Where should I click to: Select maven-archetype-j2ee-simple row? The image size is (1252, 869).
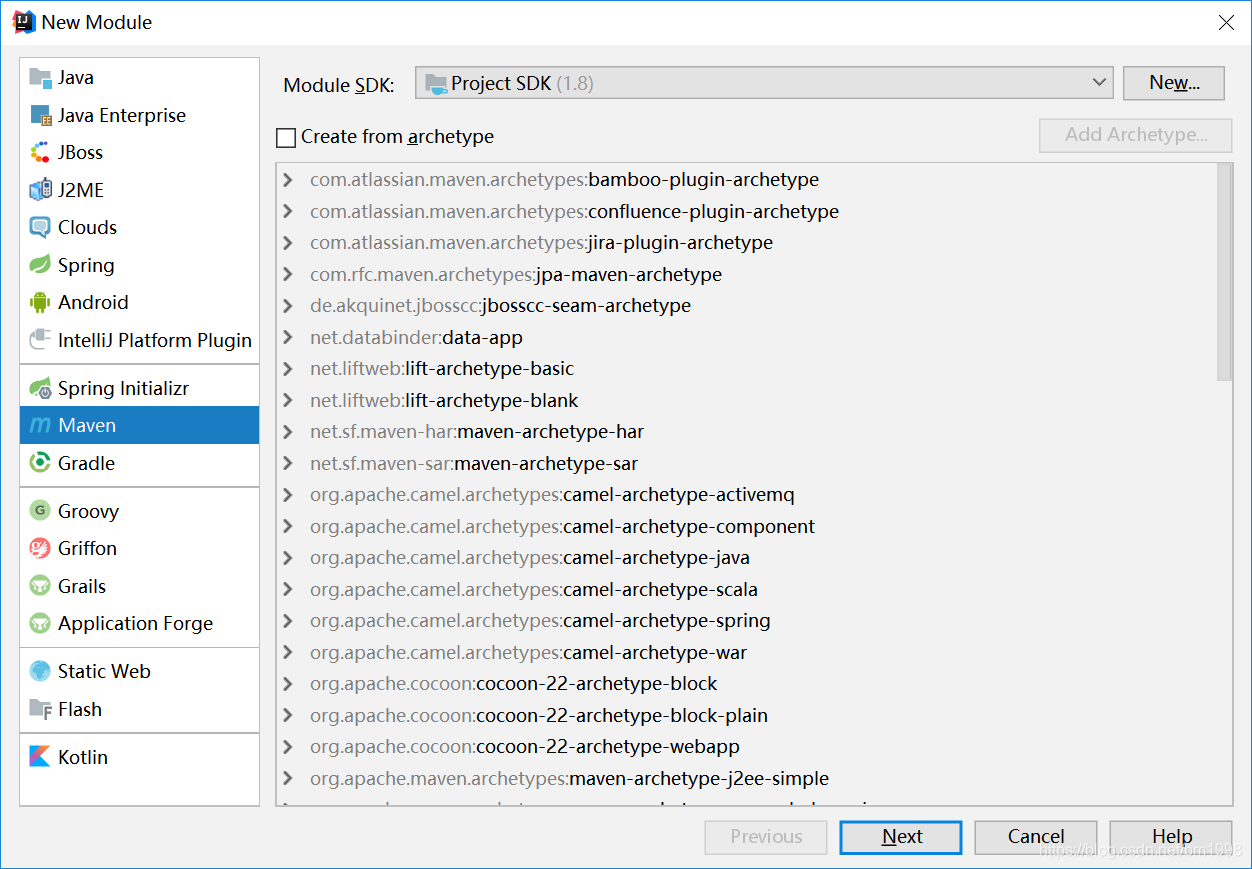click(747, 779)
